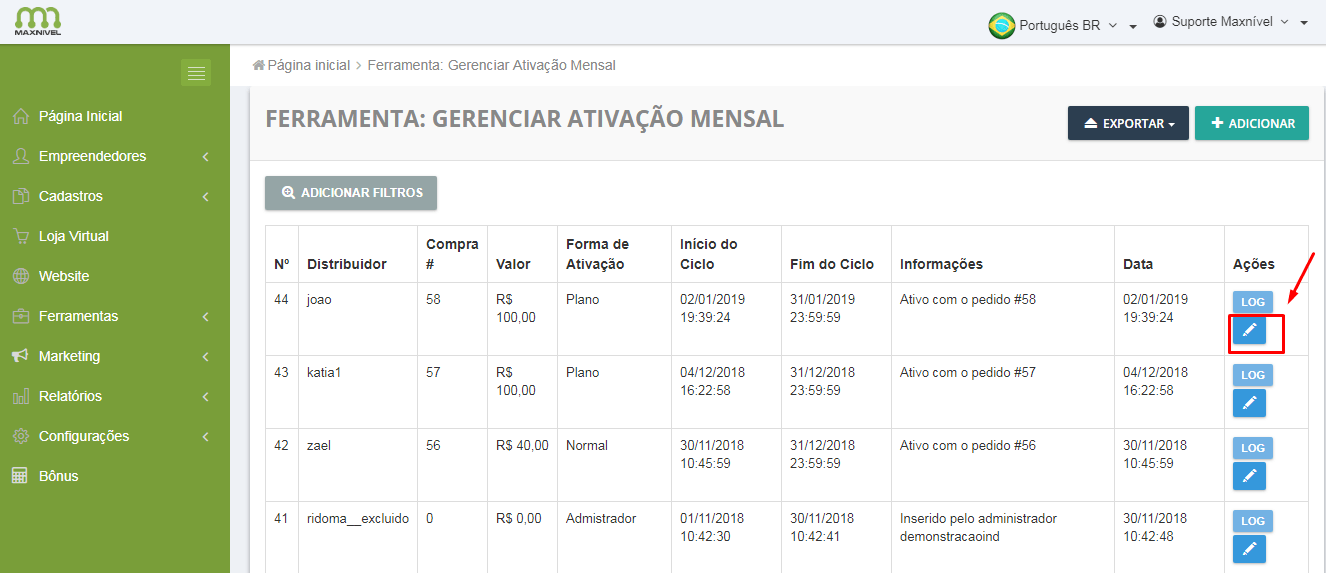Viewport: 1326px width, 573px height.
Task: Click the Distribuidor column header
Action: 346,264
